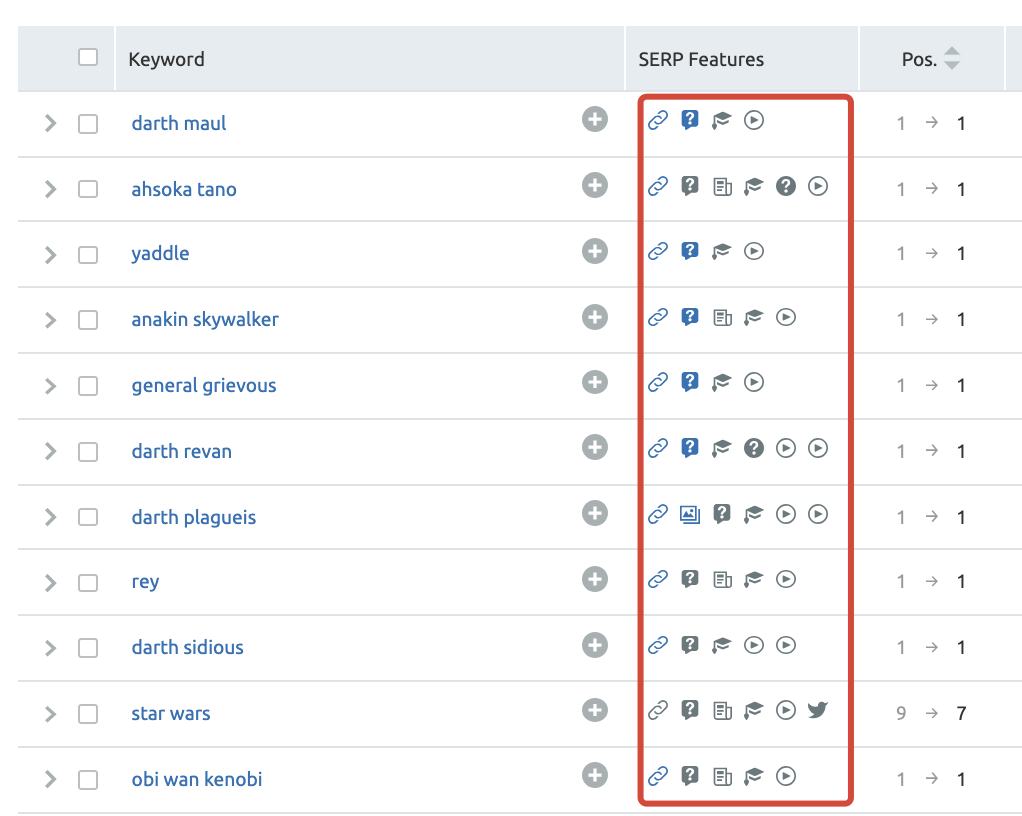Check the darth plagueis row checkbox
Image resolution: width=1022 pixels, height=816 pixels.
(88, 517)
